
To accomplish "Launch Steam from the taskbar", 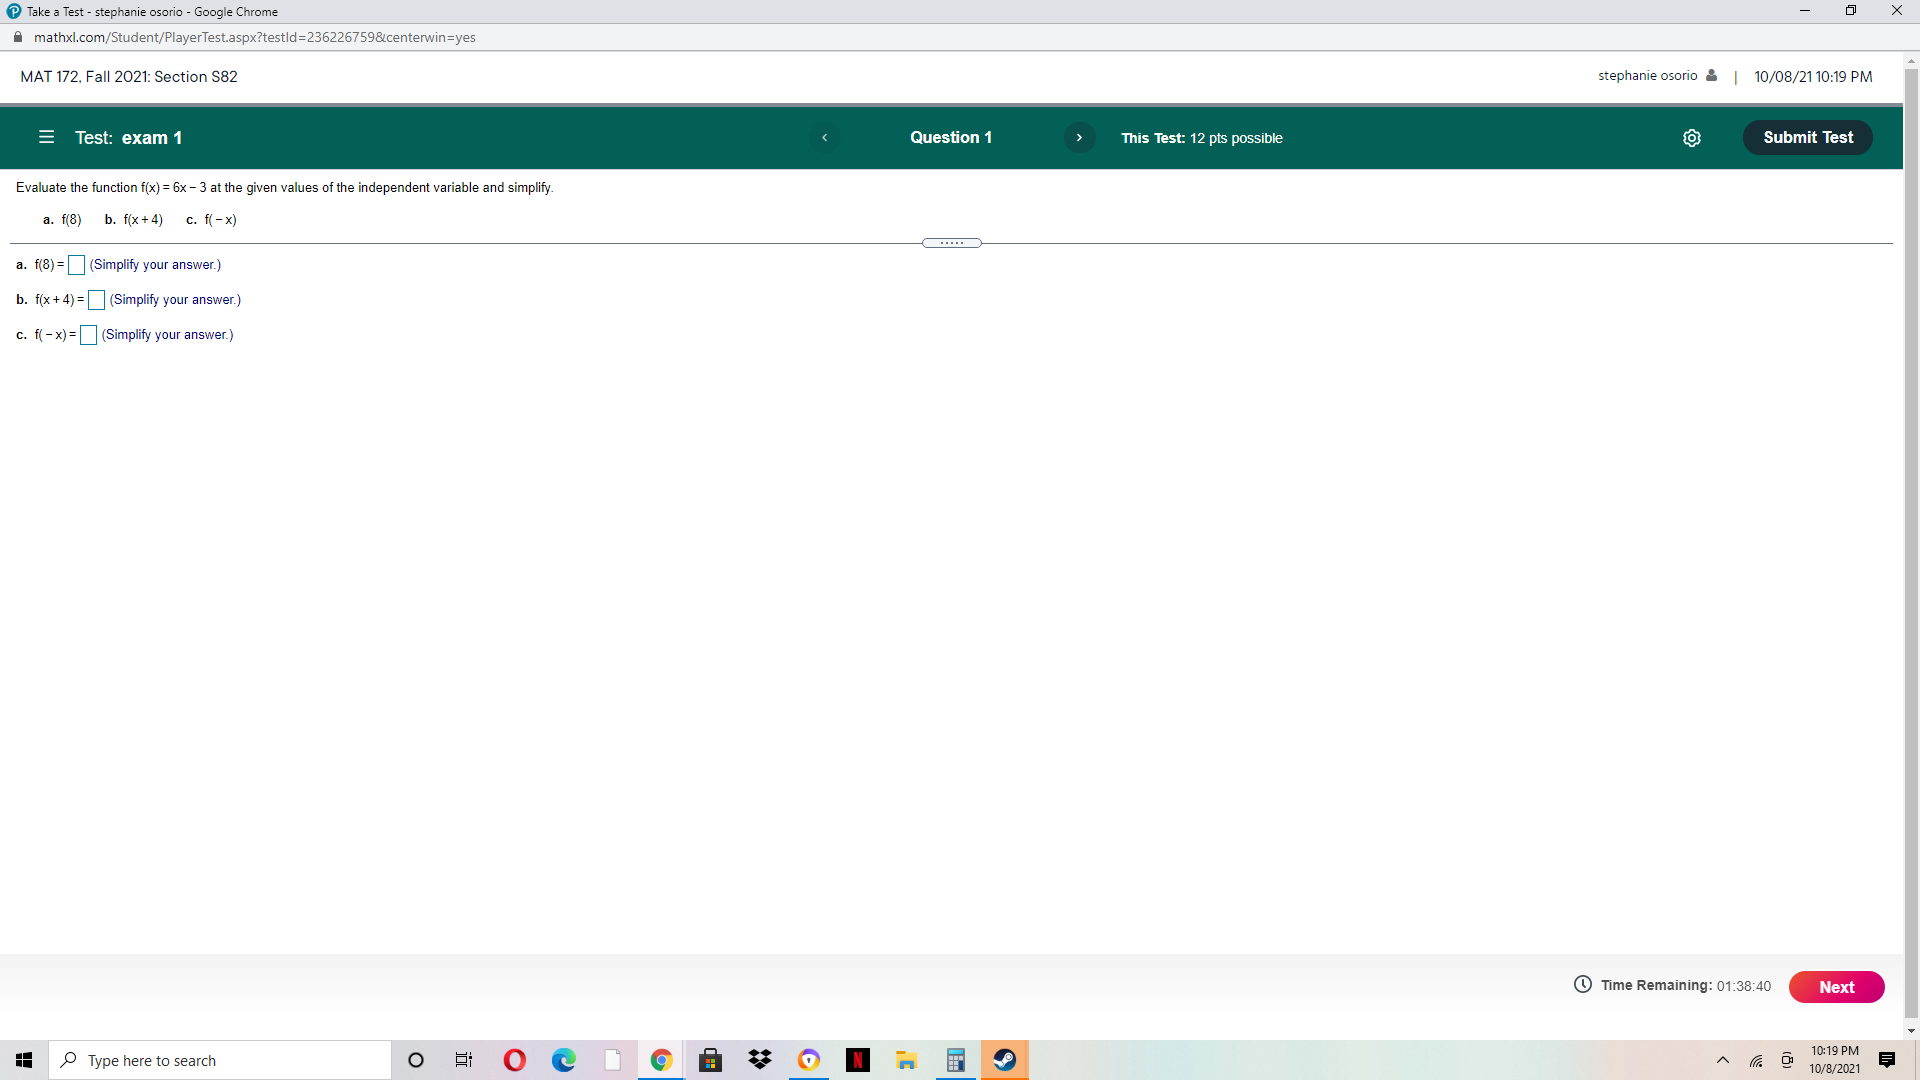I will pos(1005,1060).
